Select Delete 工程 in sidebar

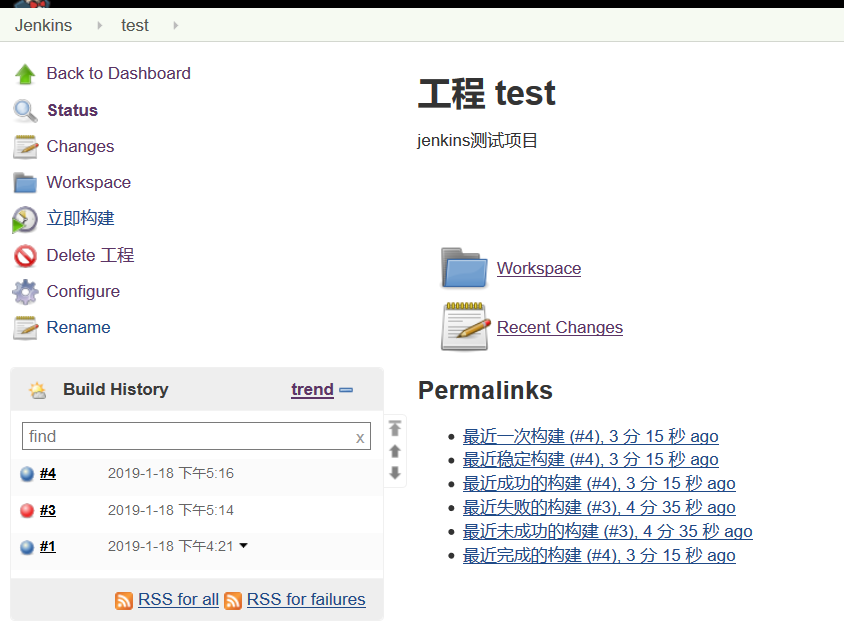(x=90, y=255)
